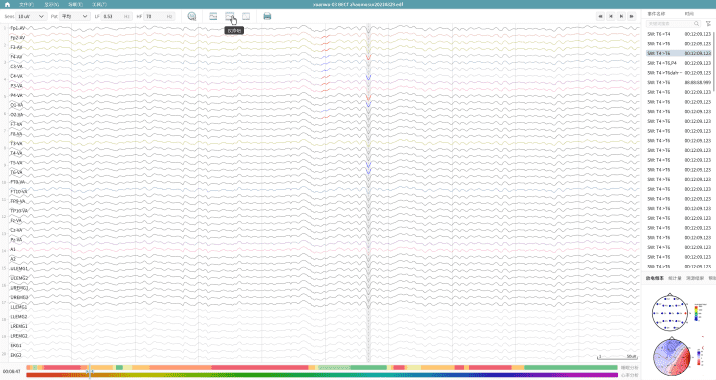Click the third blank layout icon
The image size is (716, 380).
tap(246, 16)
